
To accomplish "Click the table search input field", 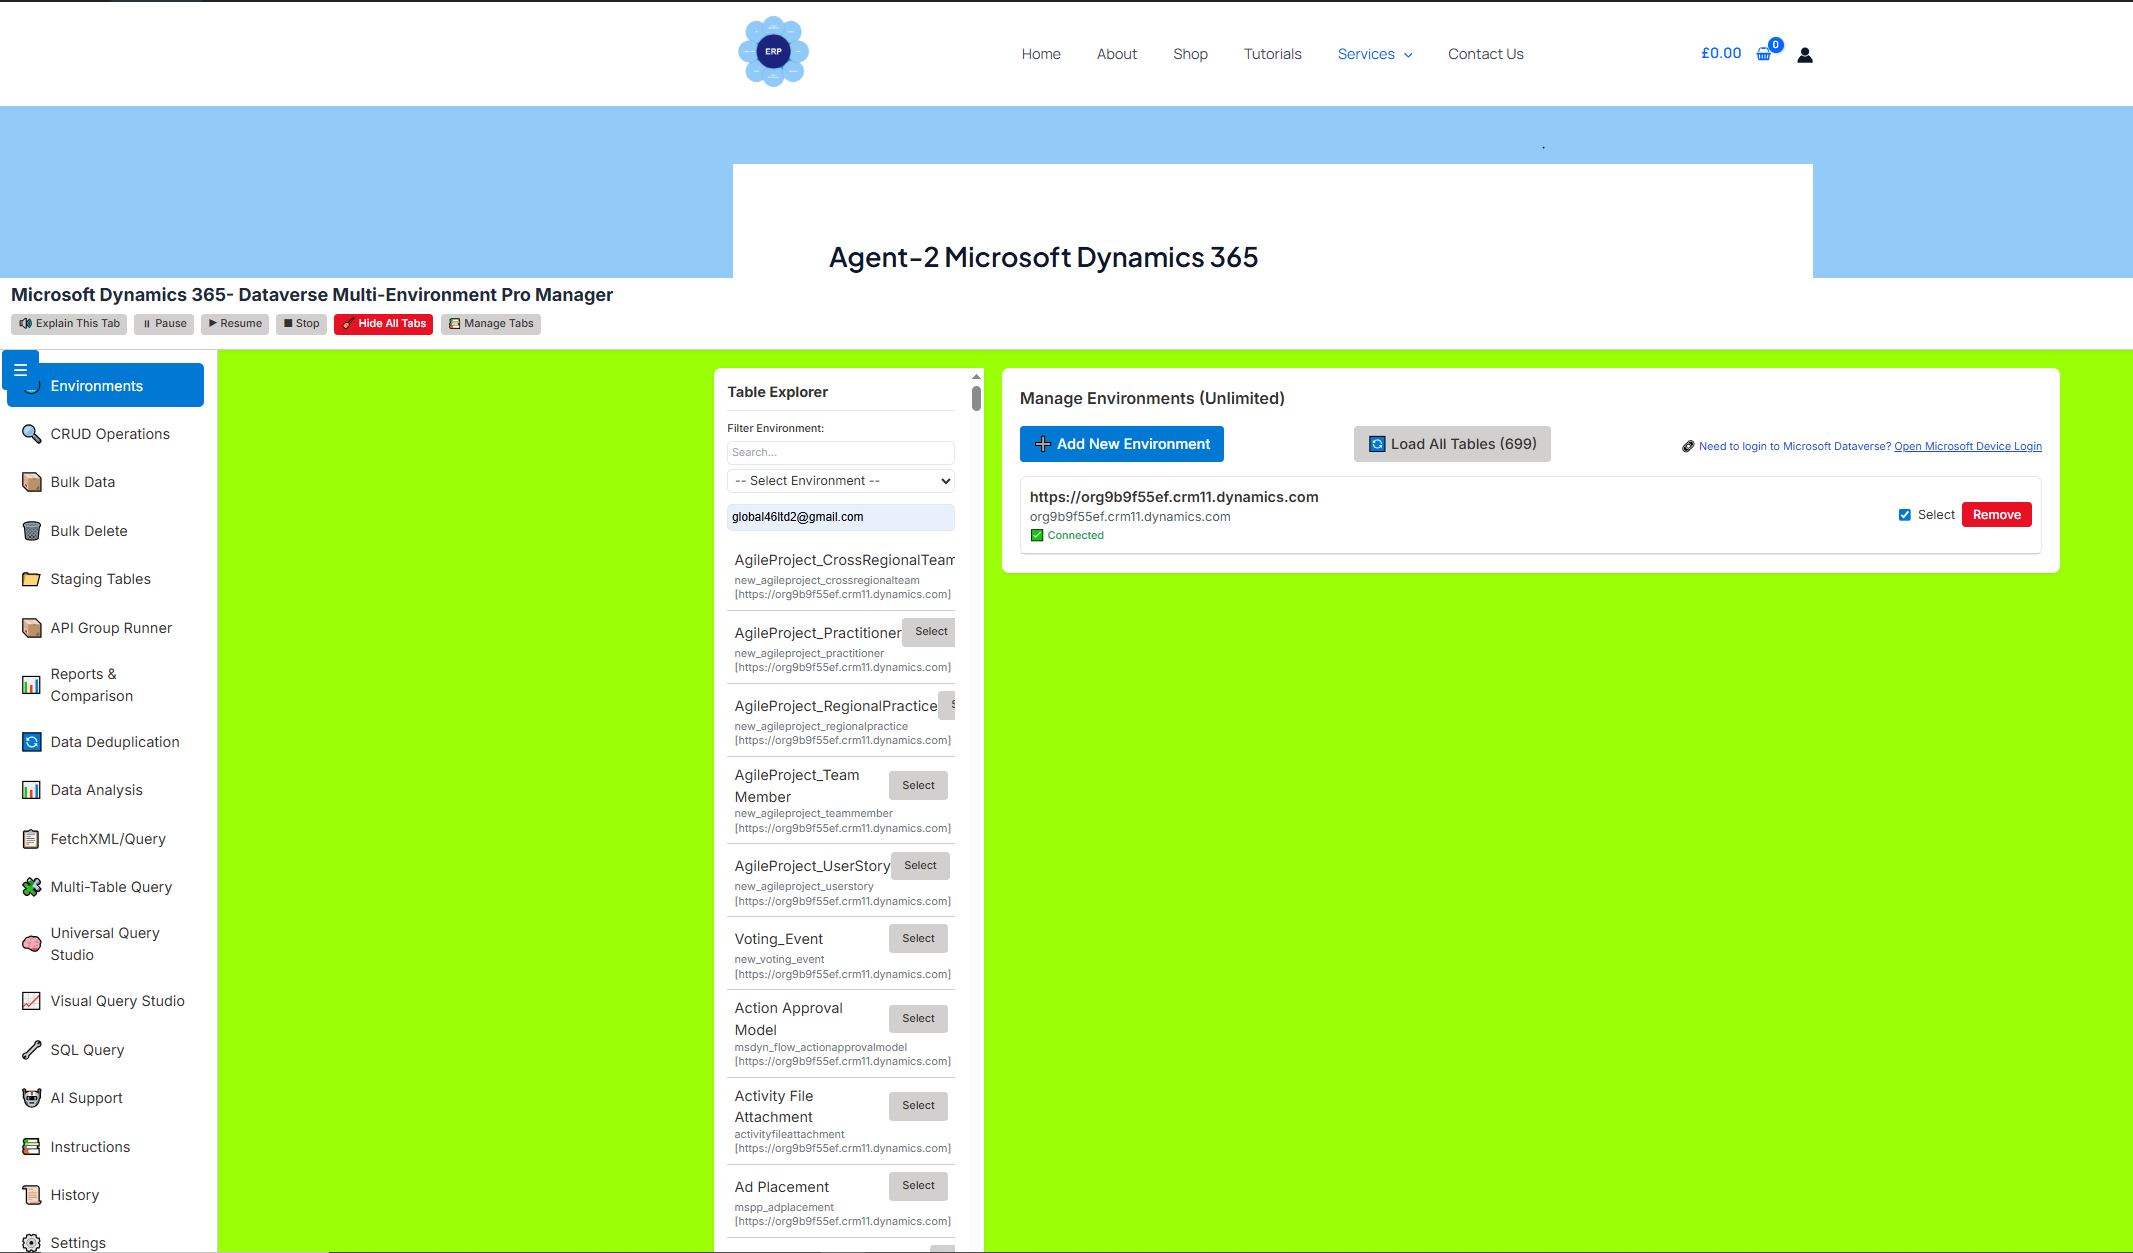I will pyautogui.click(x=840, y=452).
